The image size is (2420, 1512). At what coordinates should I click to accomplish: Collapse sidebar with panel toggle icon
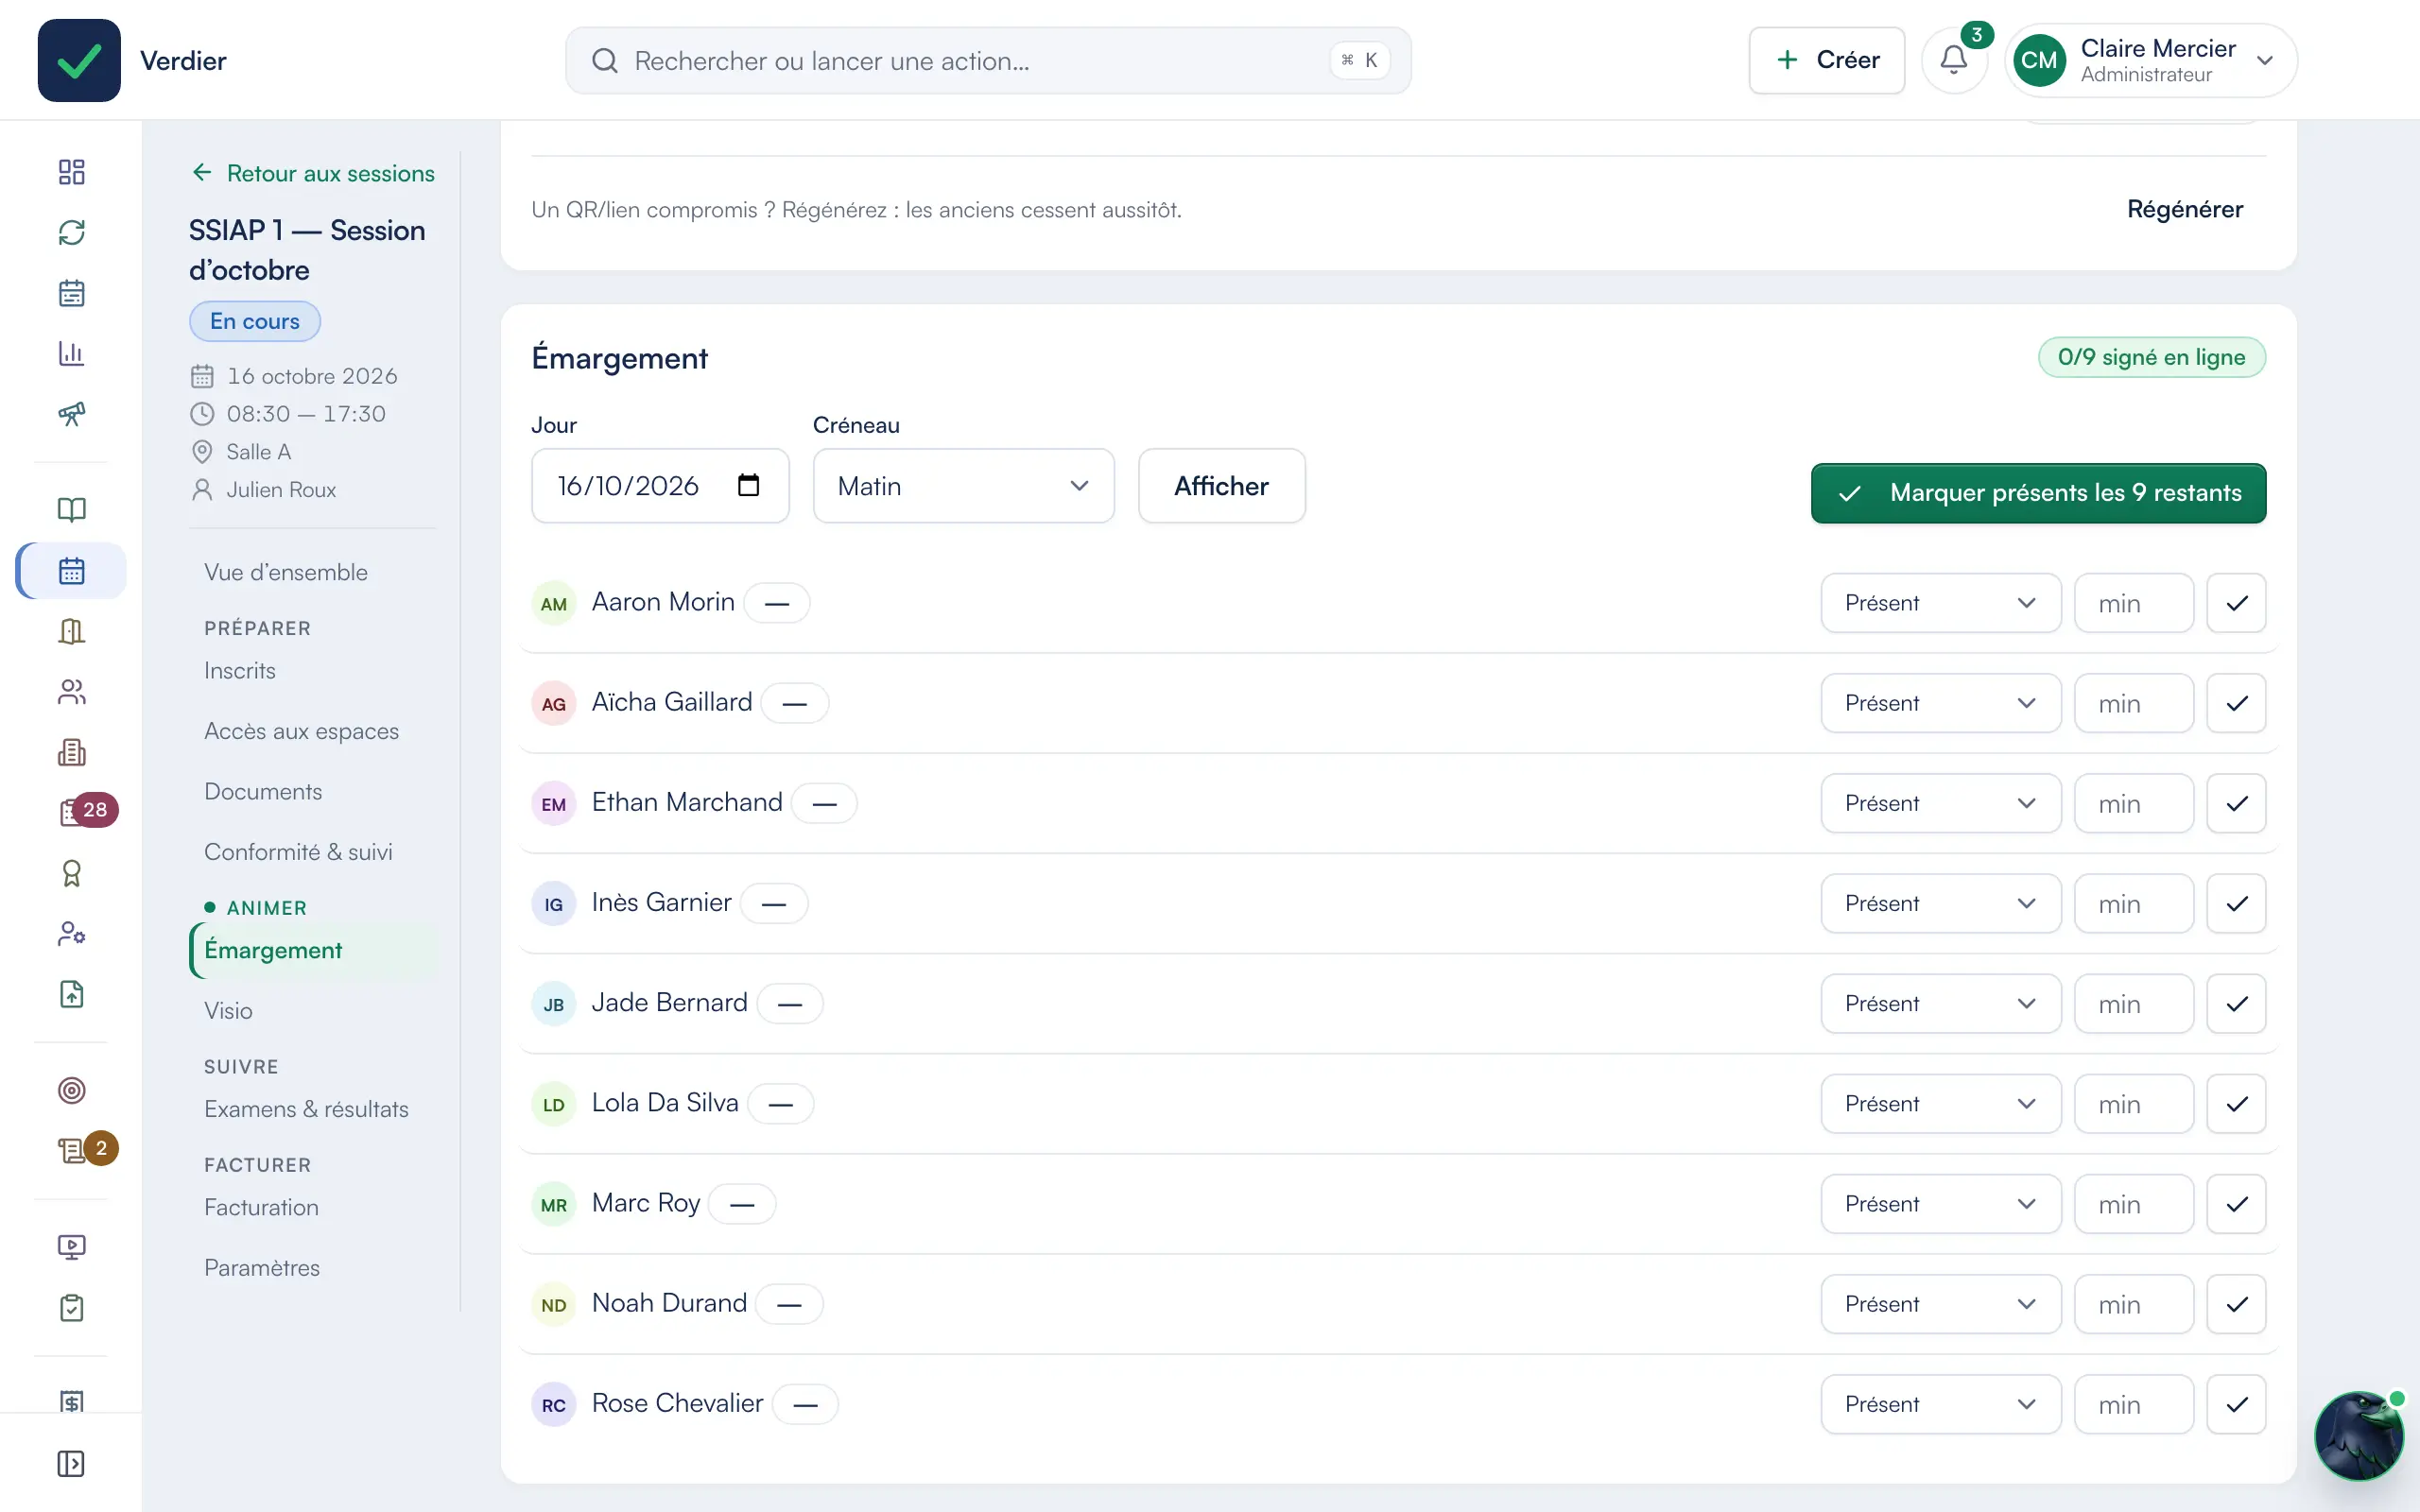(71, 1464)
